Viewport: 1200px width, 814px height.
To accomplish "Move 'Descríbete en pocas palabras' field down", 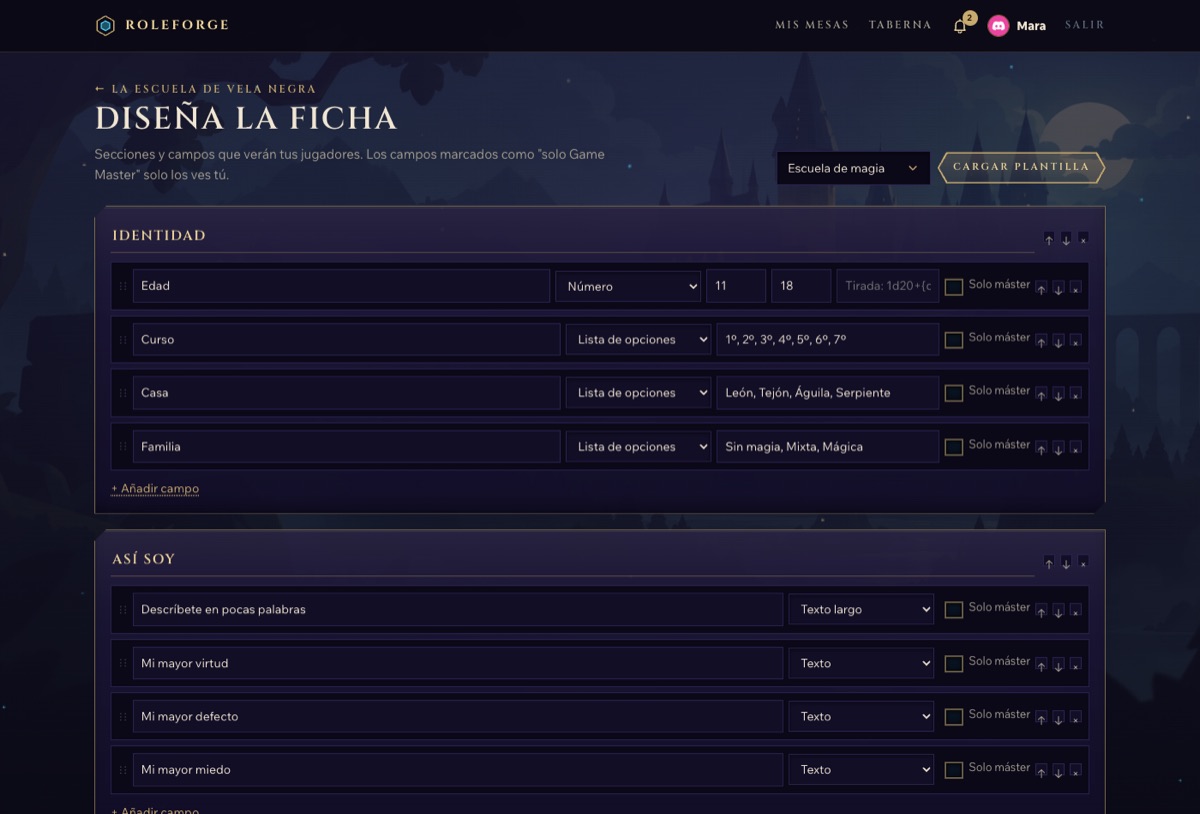I will (1058, 610).
